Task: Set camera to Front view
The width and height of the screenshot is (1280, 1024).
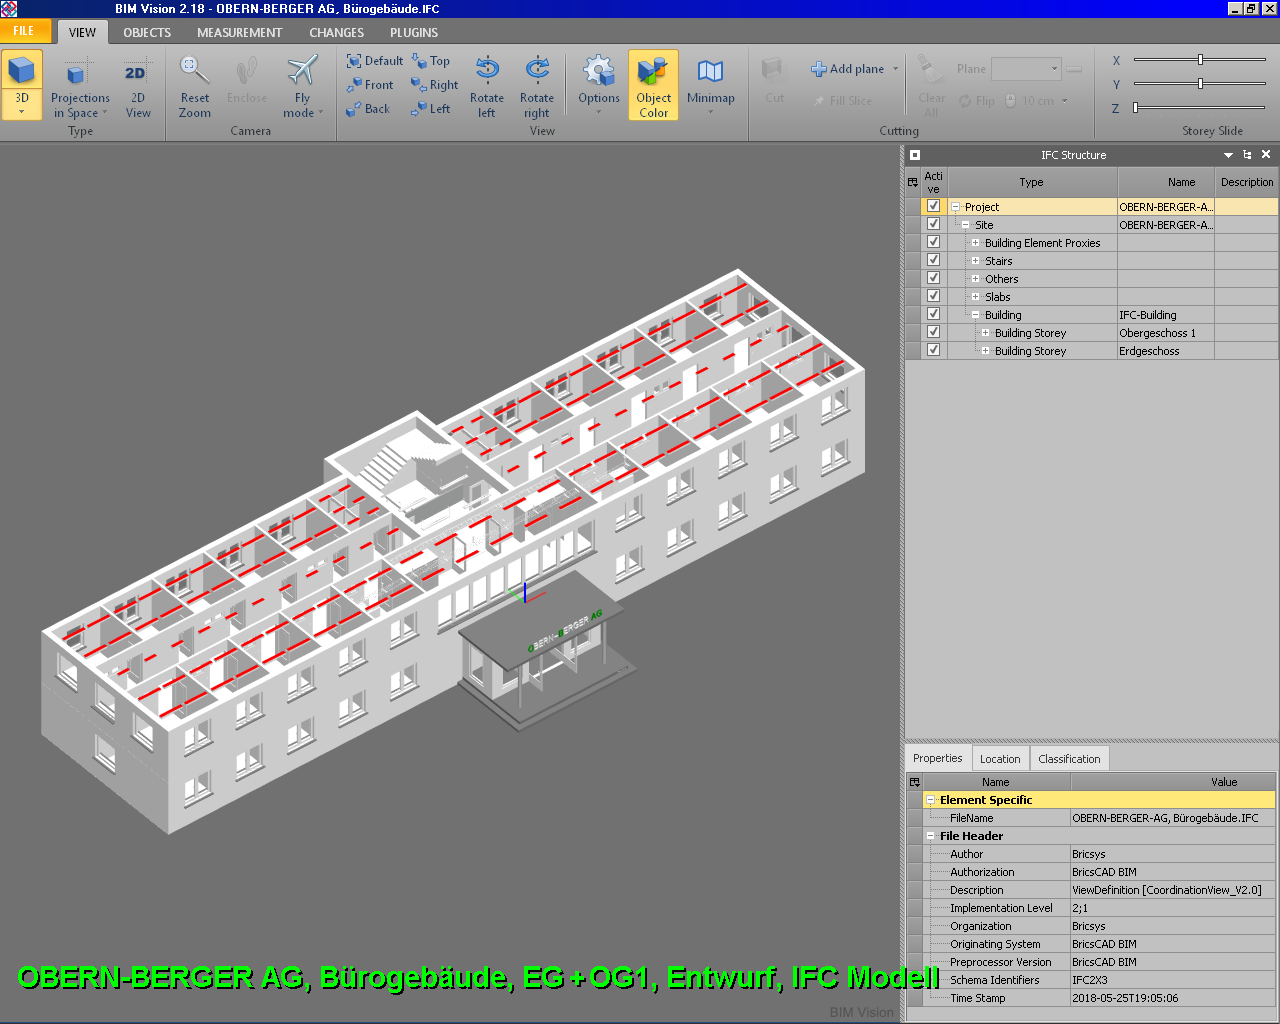Action: click(370, 85)
